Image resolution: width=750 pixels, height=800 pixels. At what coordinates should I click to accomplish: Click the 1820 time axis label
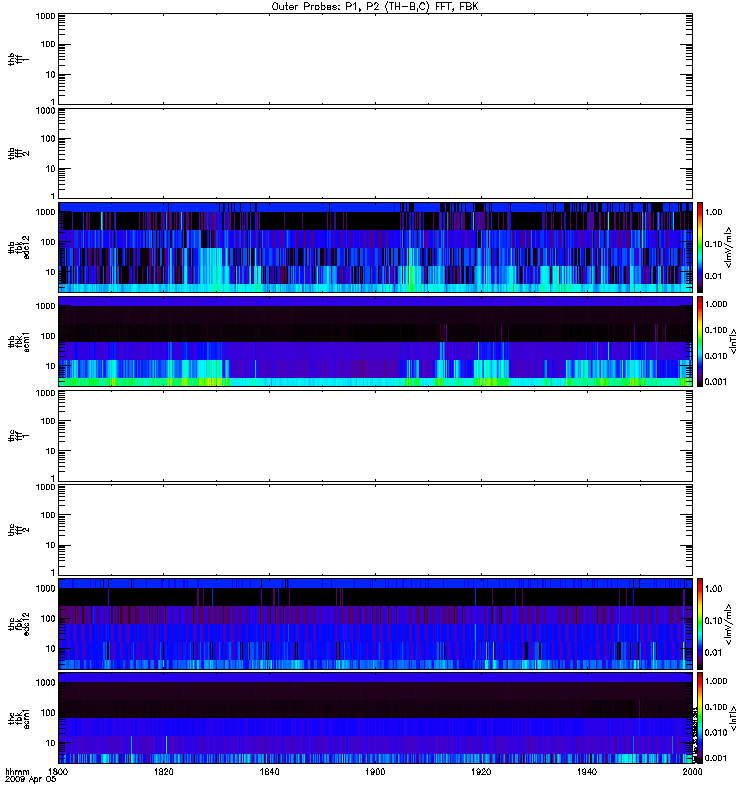click(163, 771)
